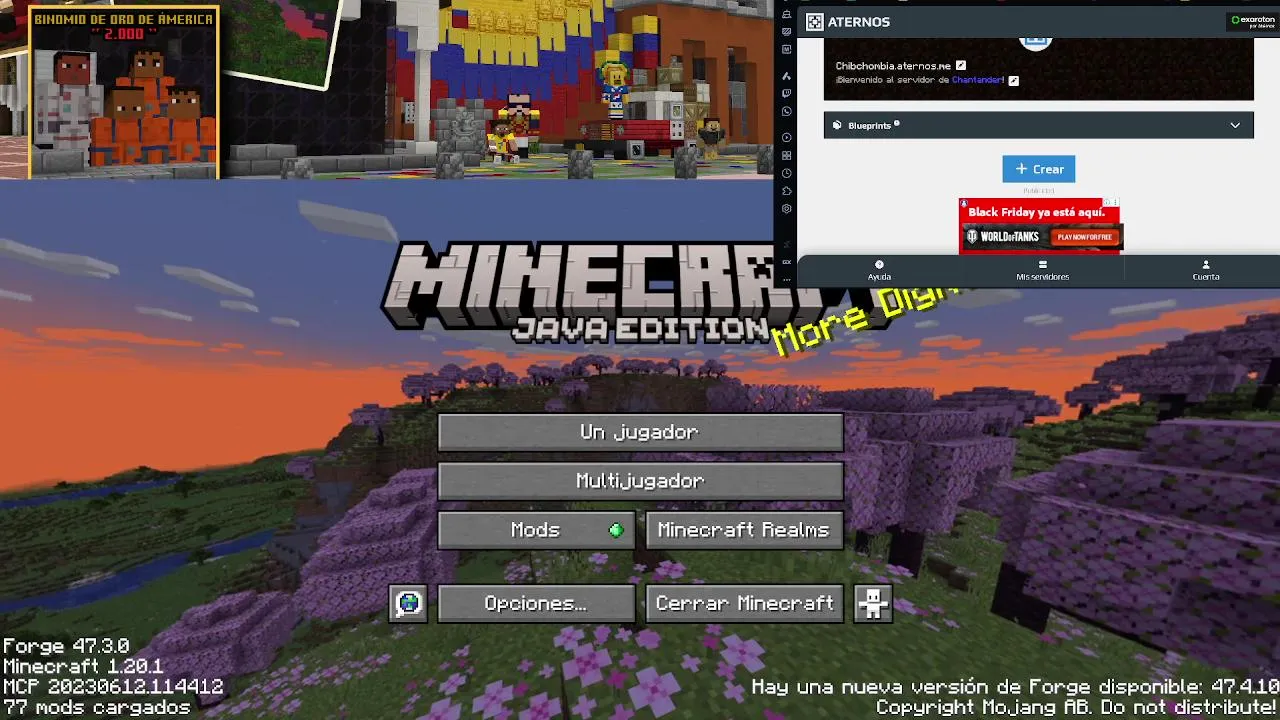Click the MCP 20230612.114412 text

(113, 687)
